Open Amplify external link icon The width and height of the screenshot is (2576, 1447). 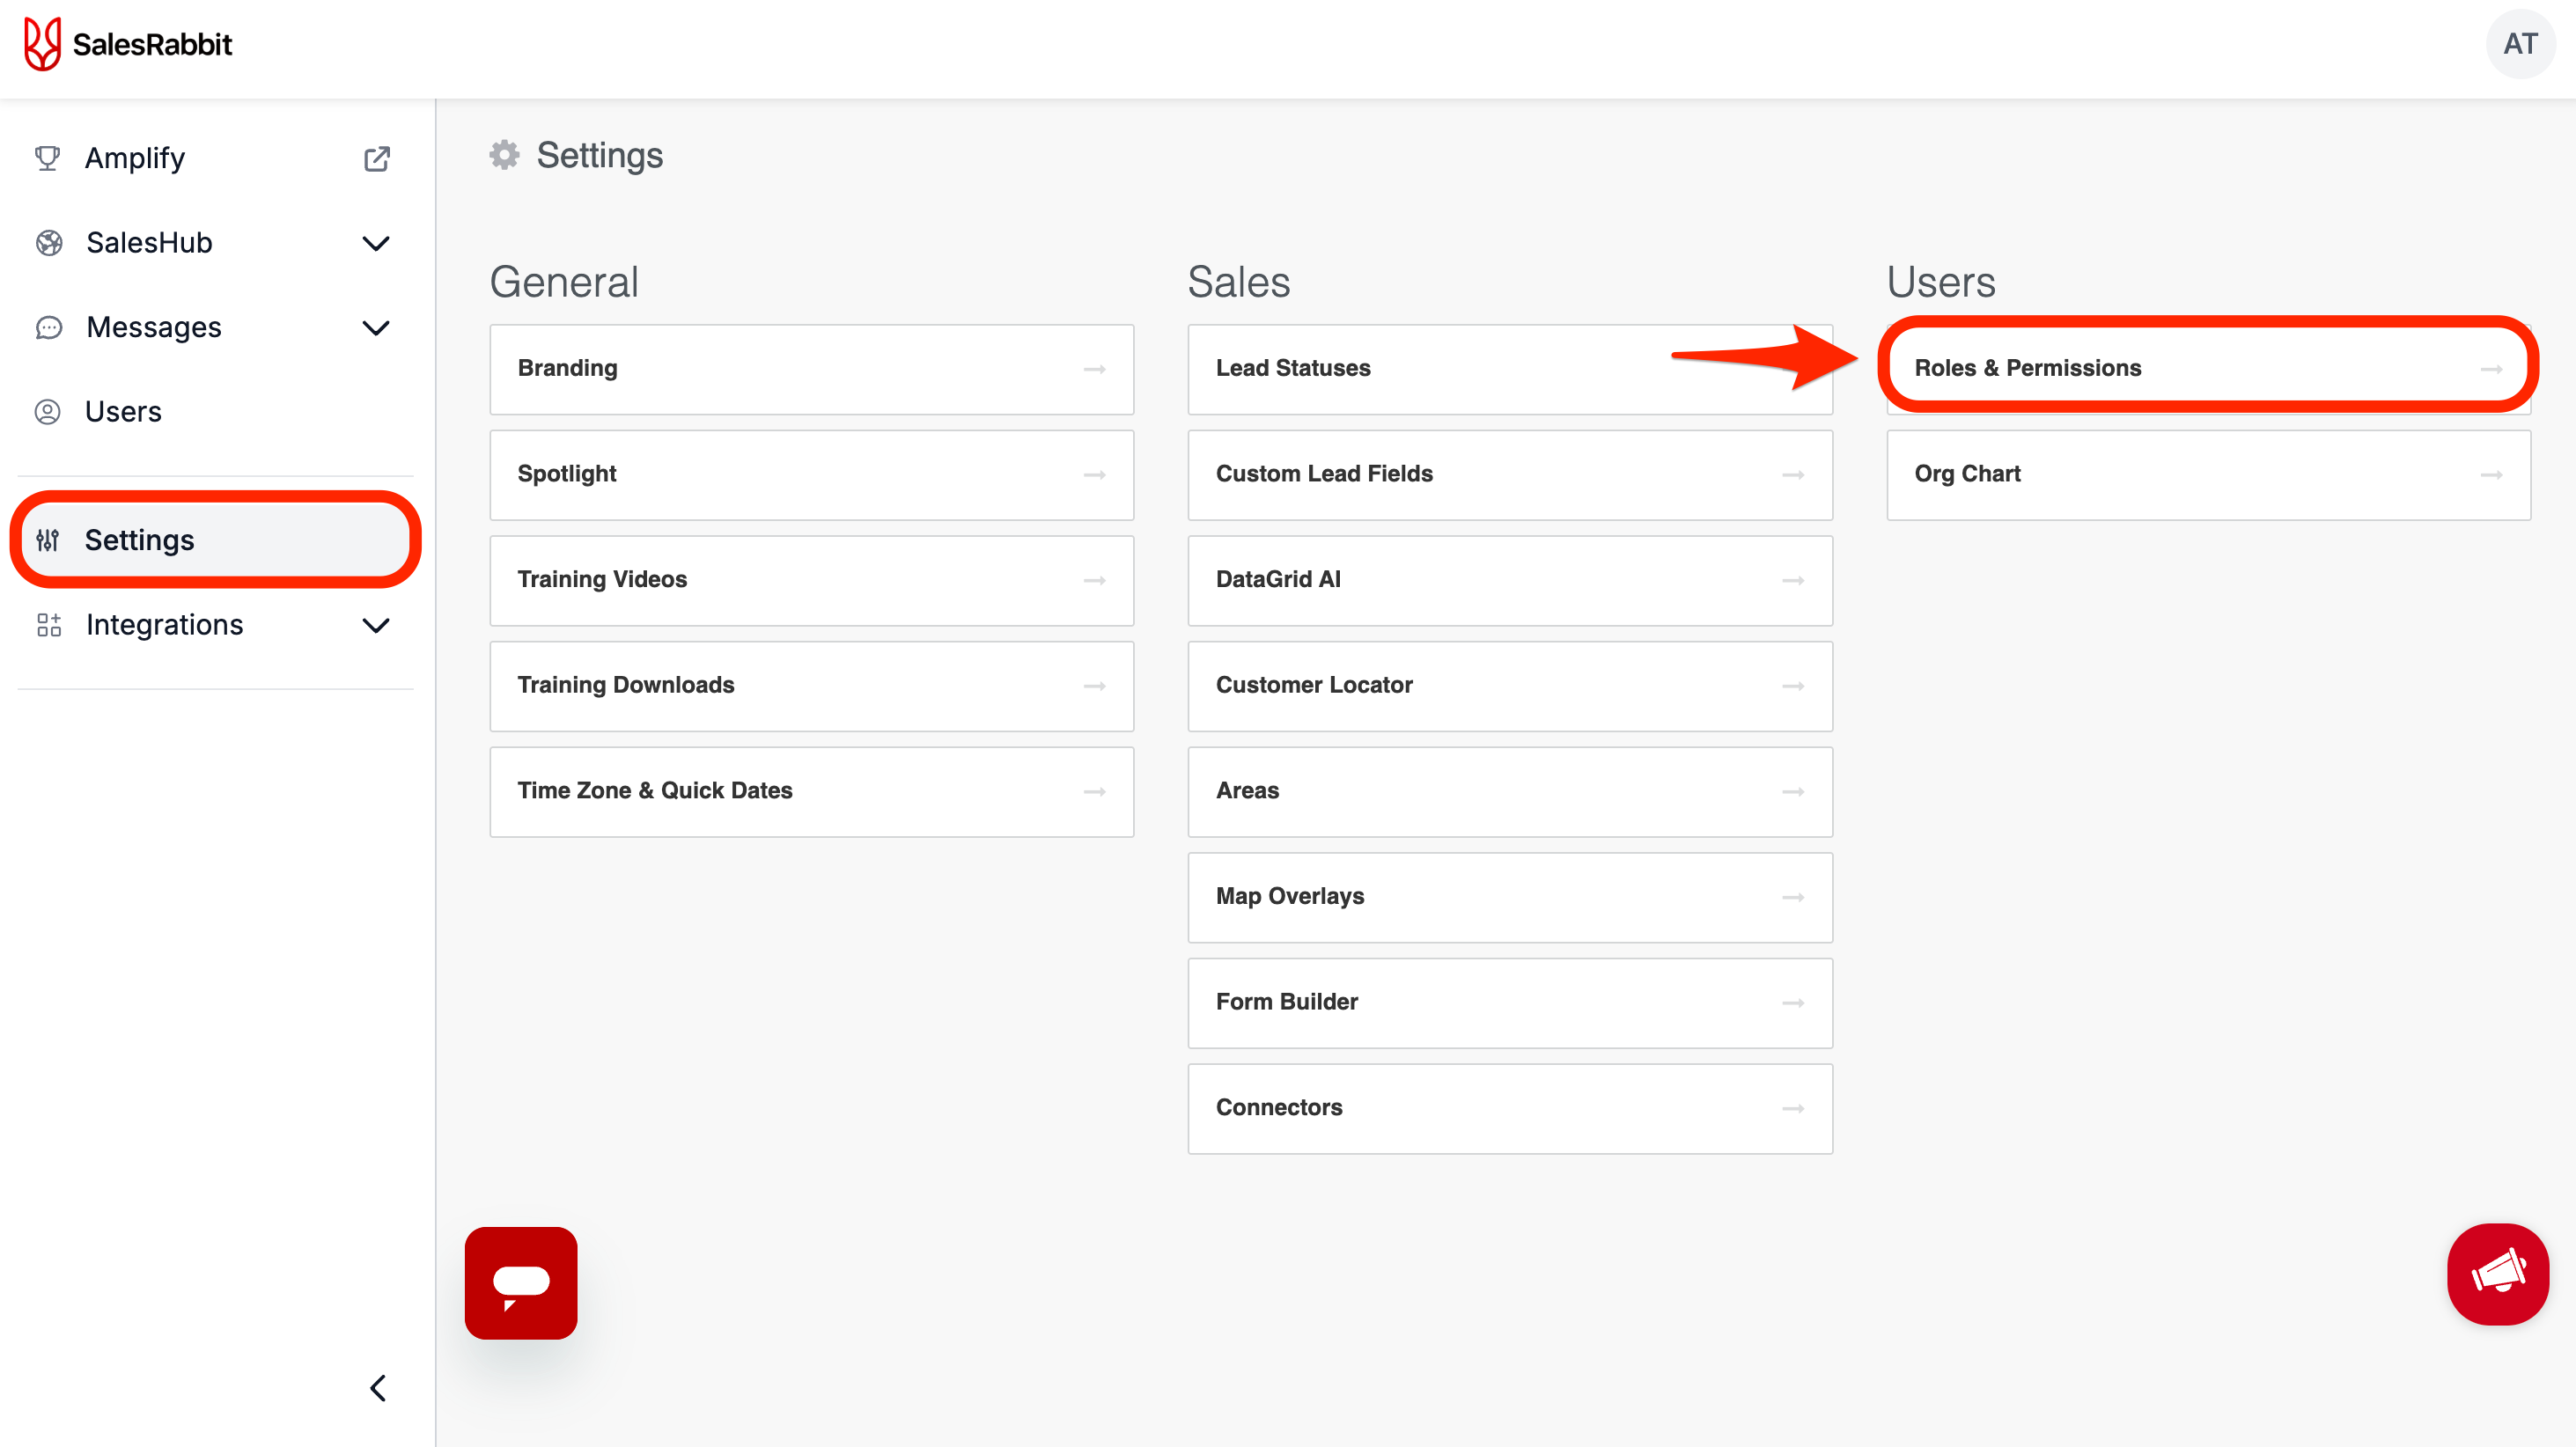(376, 158)
